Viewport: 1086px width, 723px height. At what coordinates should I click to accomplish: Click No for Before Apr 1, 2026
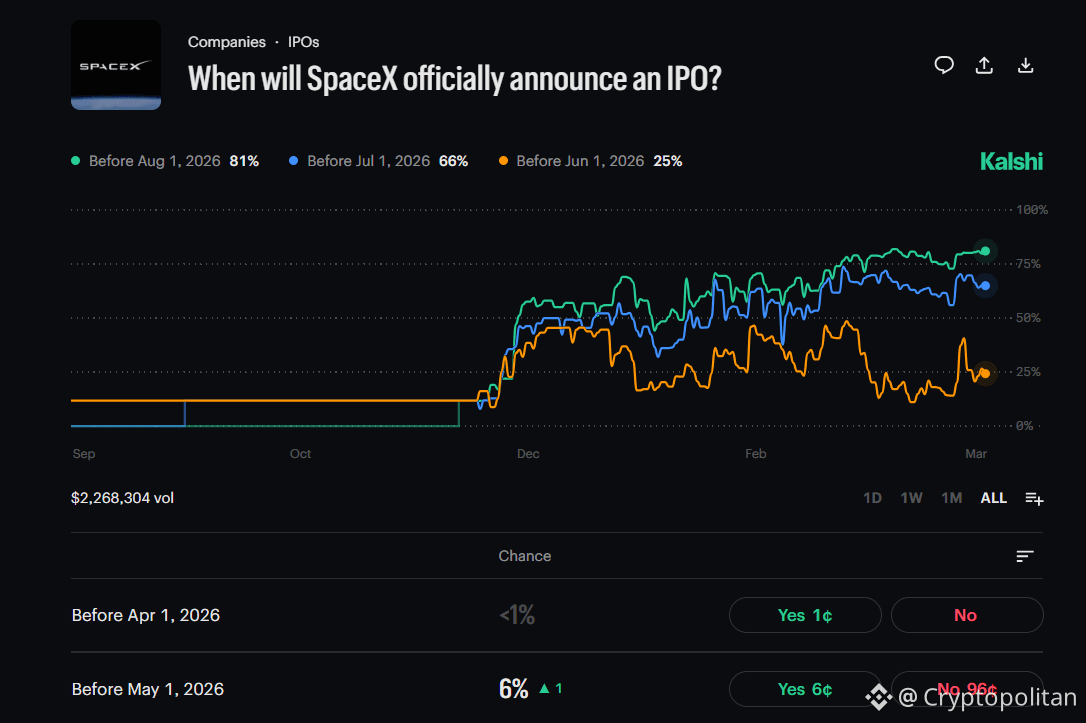pos(967,615)
